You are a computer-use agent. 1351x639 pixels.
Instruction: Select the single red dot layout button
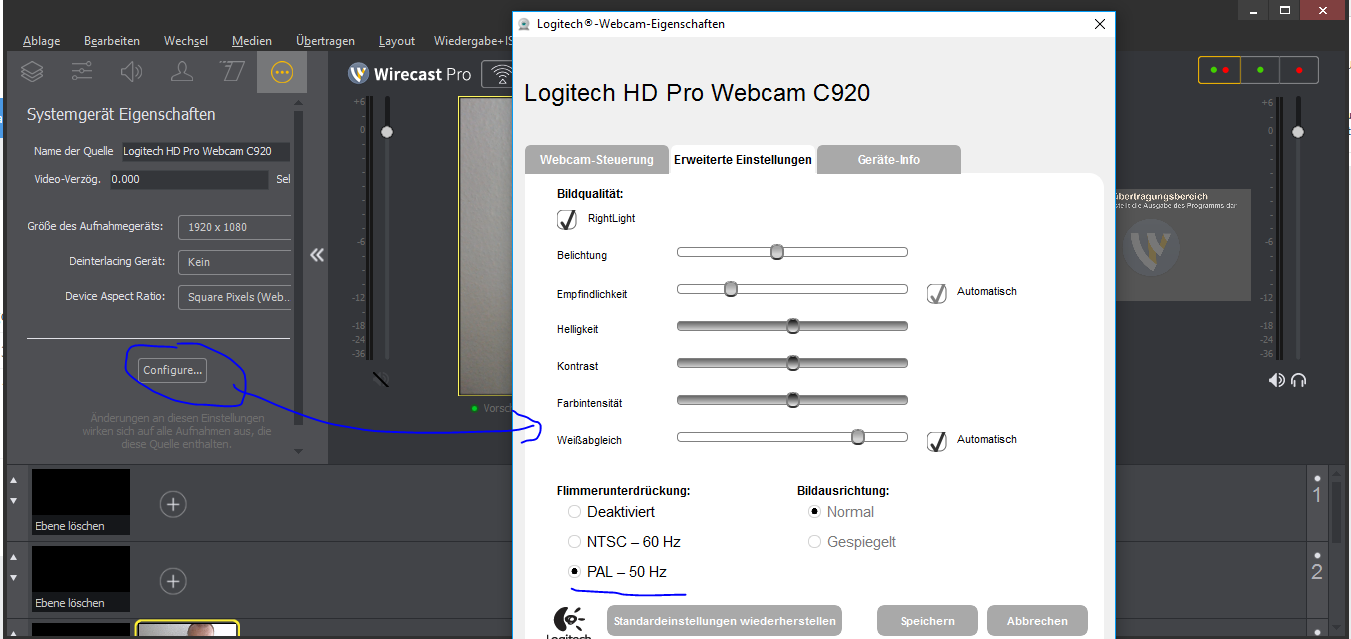[x=1299, y=70]
